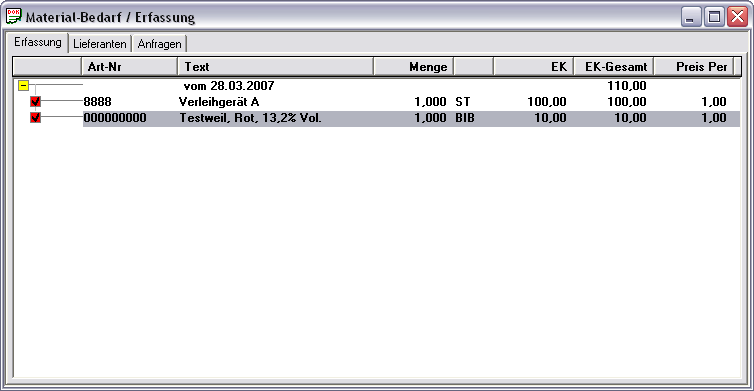The width and height of the screenshot is (754, 391).
Task: Click the BIB unit cell
Action: 465,118
